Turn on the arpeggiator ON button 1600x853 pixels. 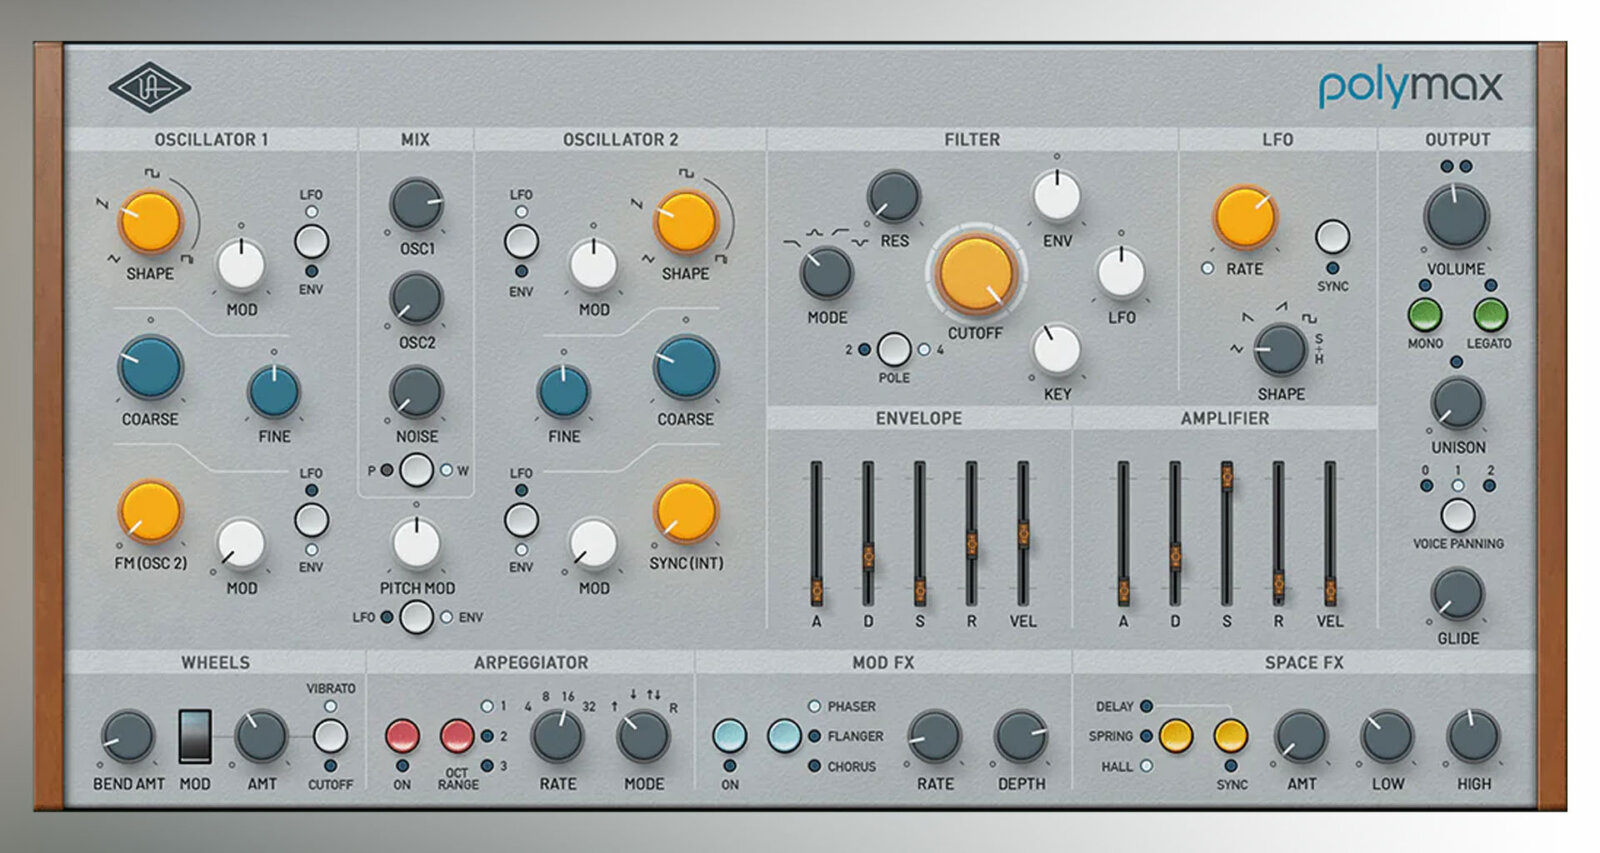click(x=402, y=737)
